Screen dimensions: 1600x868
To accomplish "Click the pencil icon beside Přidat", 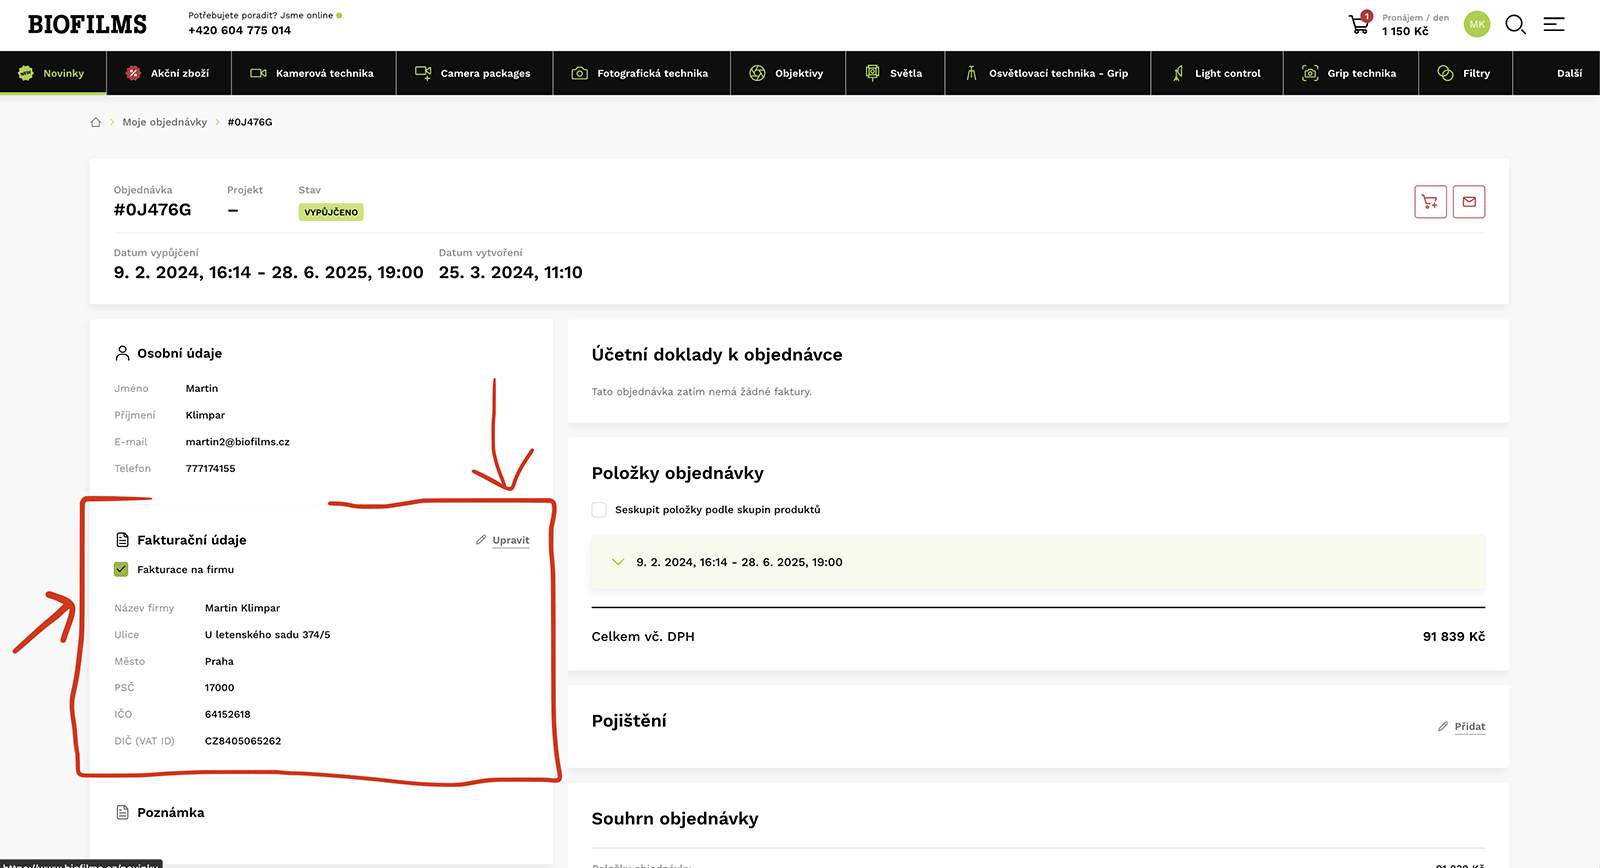I will coord(1443,726).
